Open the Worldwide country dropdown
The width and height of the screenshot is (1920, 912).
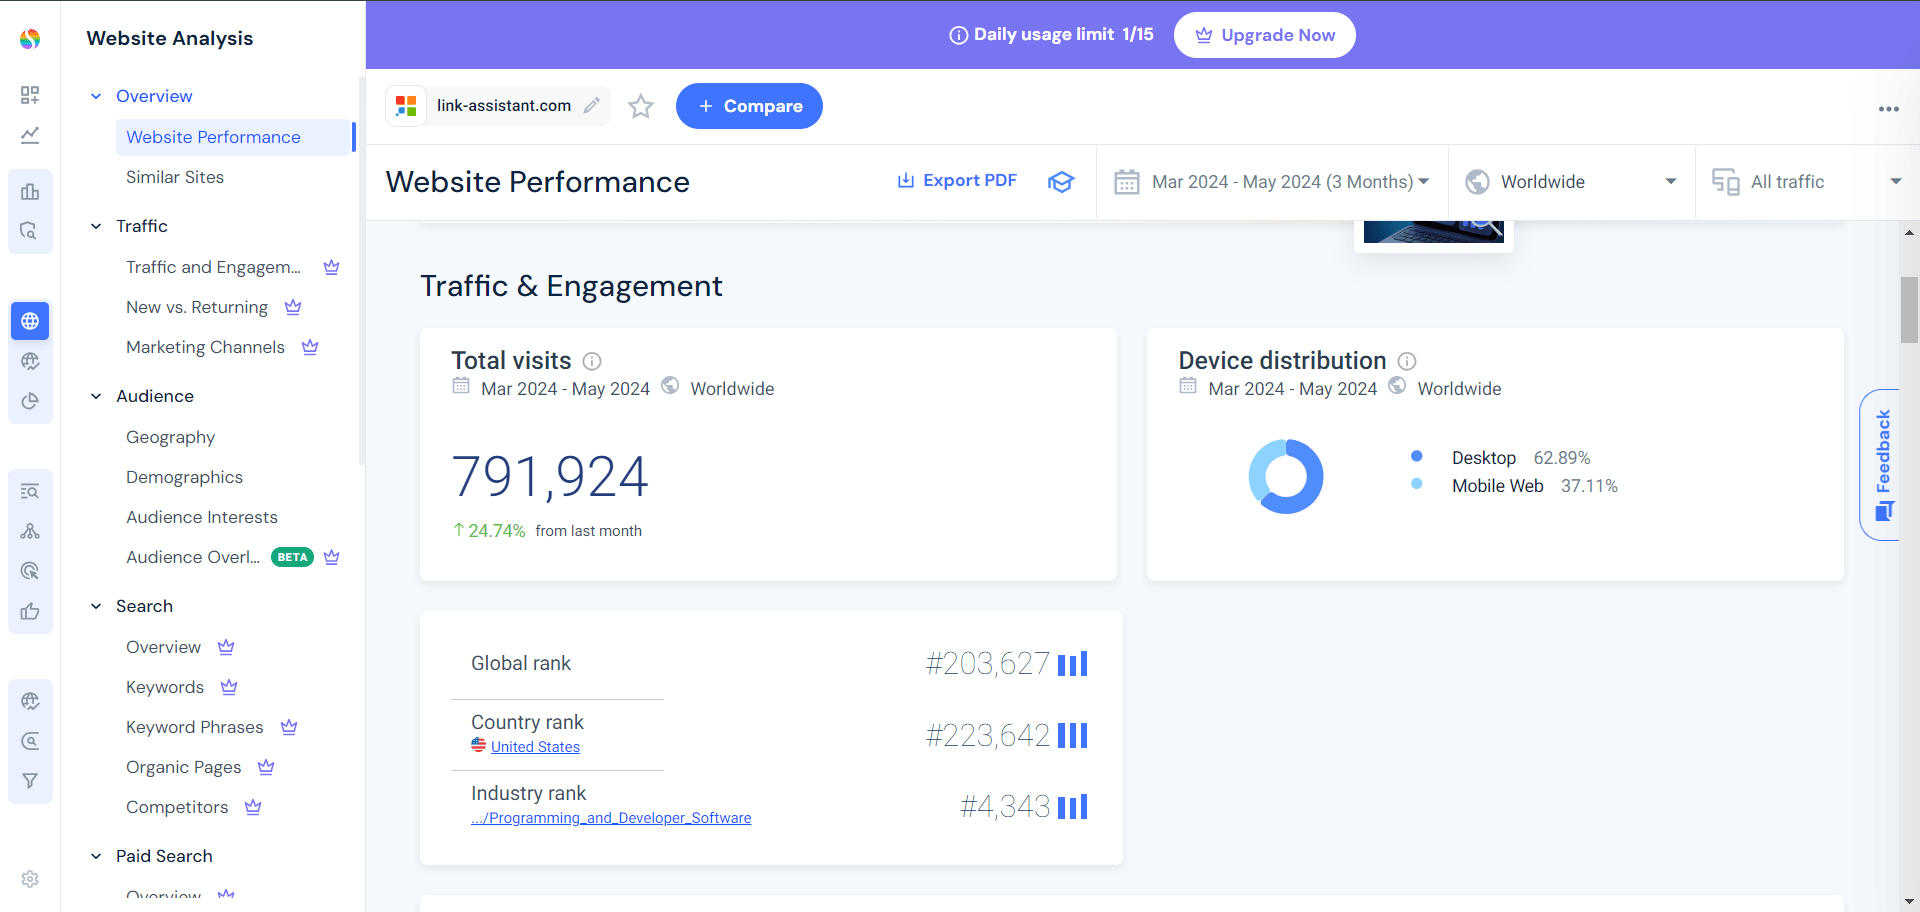(x=1571, y=182)
